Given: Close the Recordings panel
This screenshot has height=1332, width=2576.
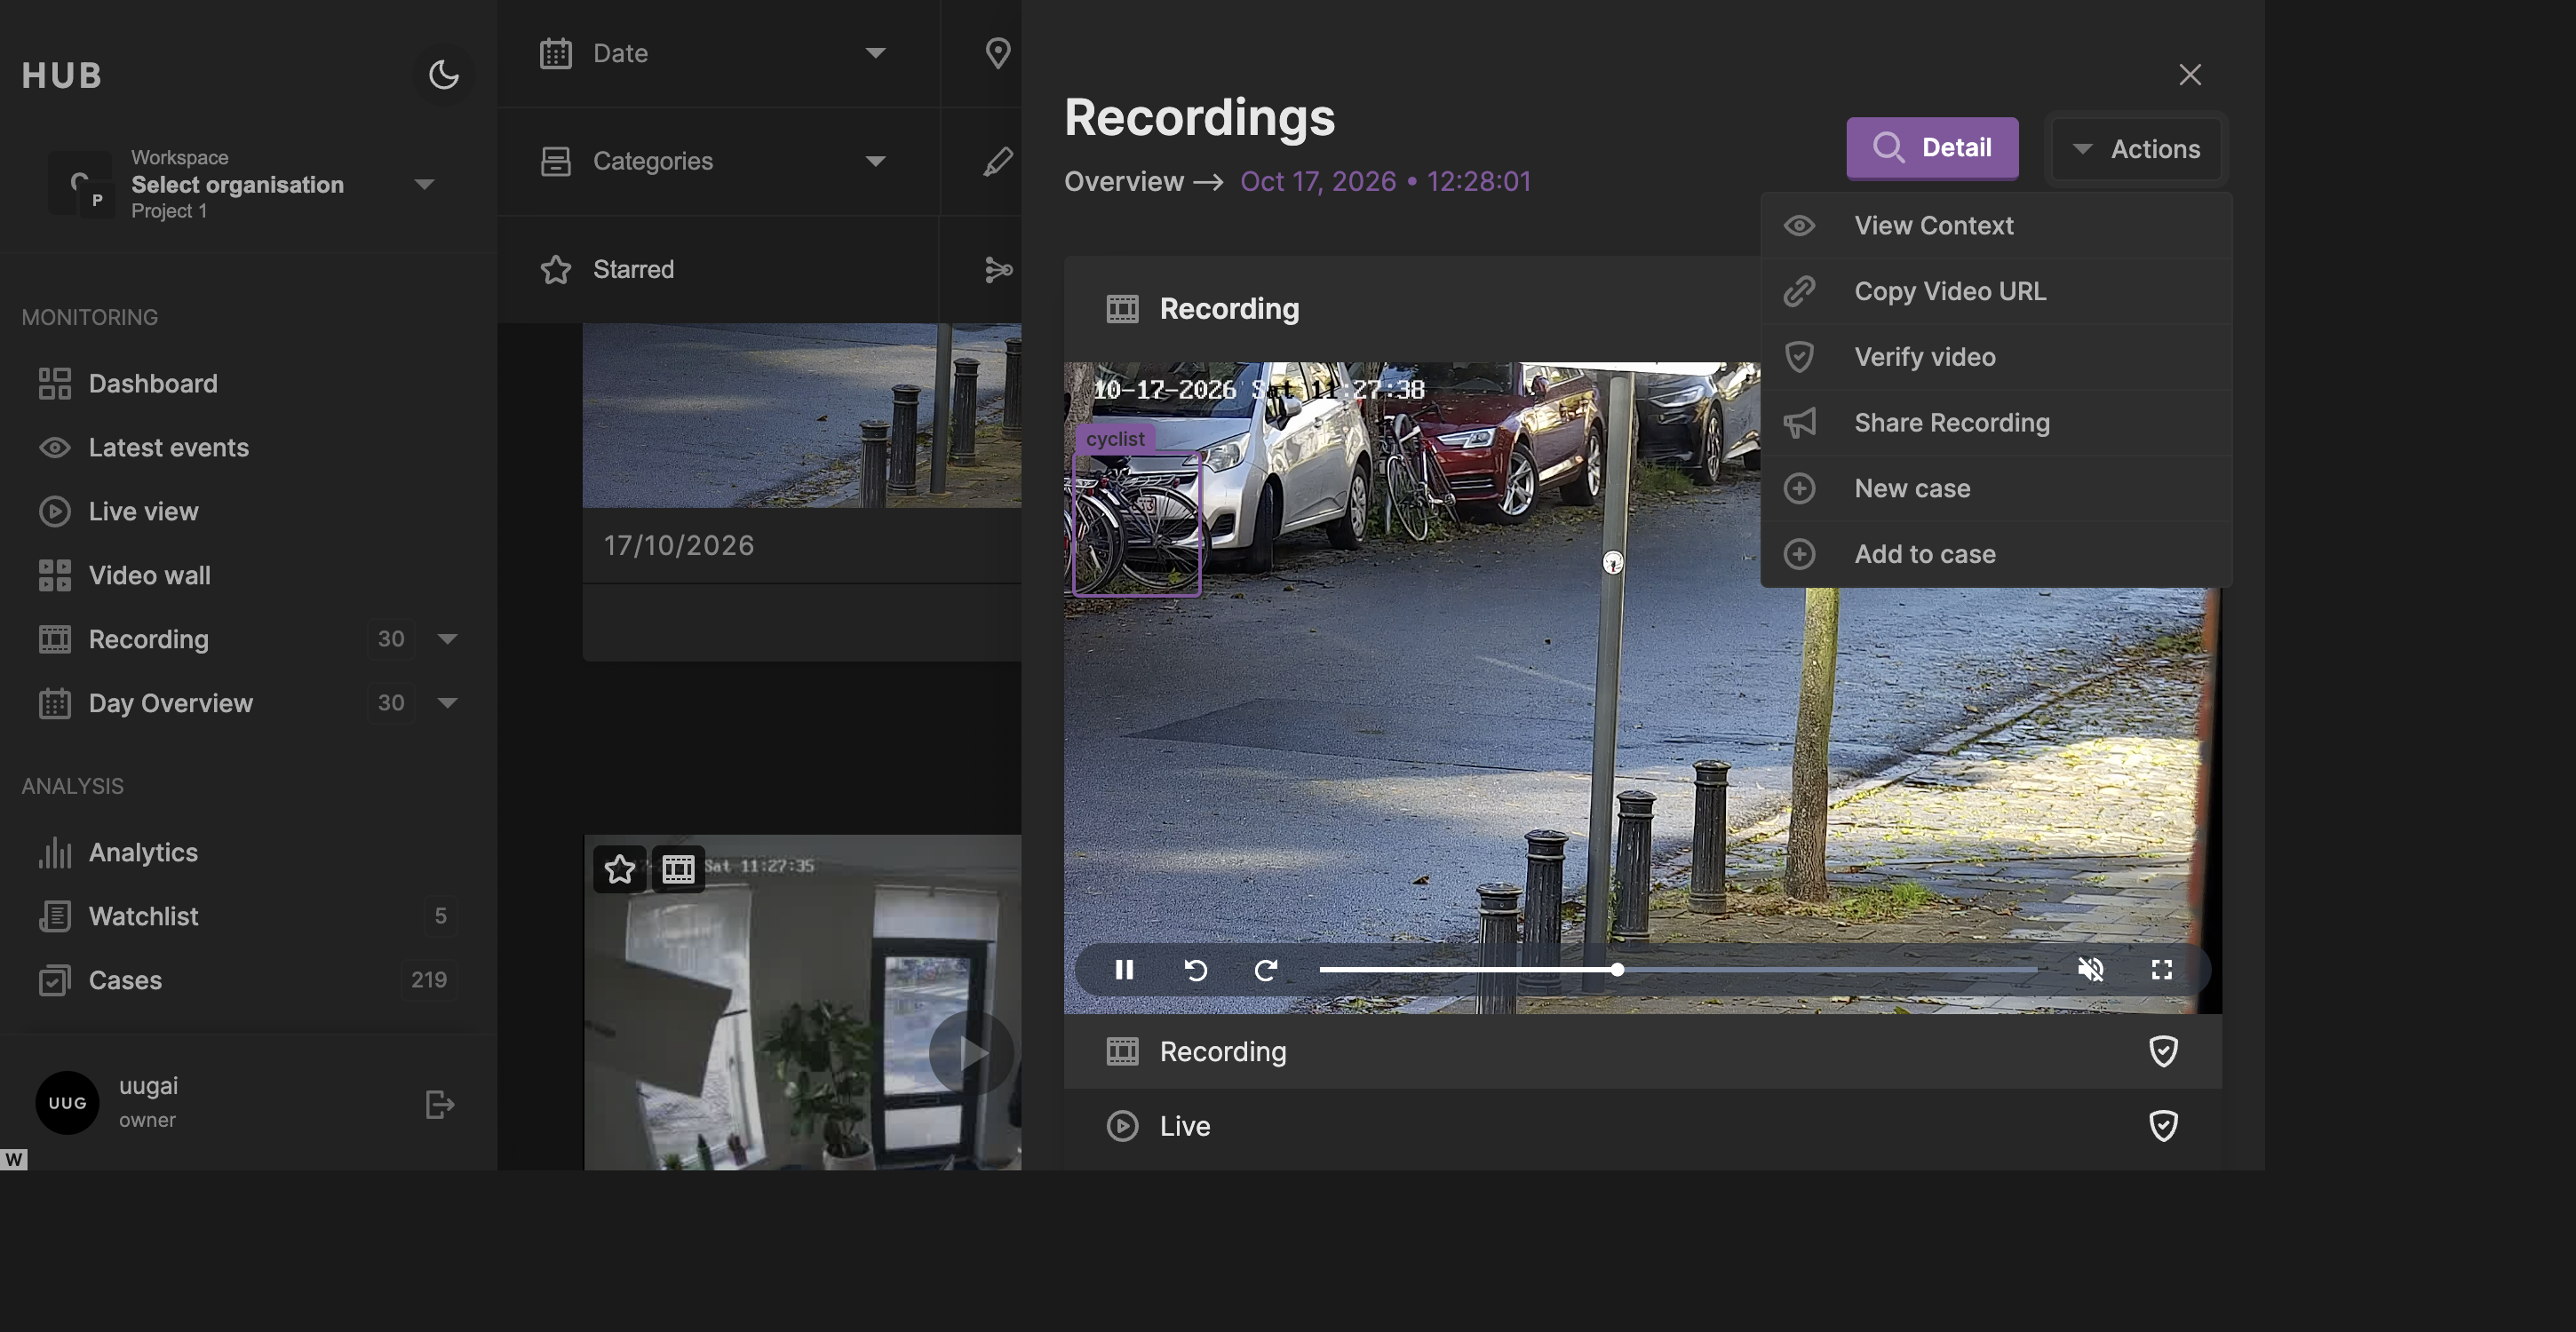Looking at the screenshot, I should tap(2190, 74).
